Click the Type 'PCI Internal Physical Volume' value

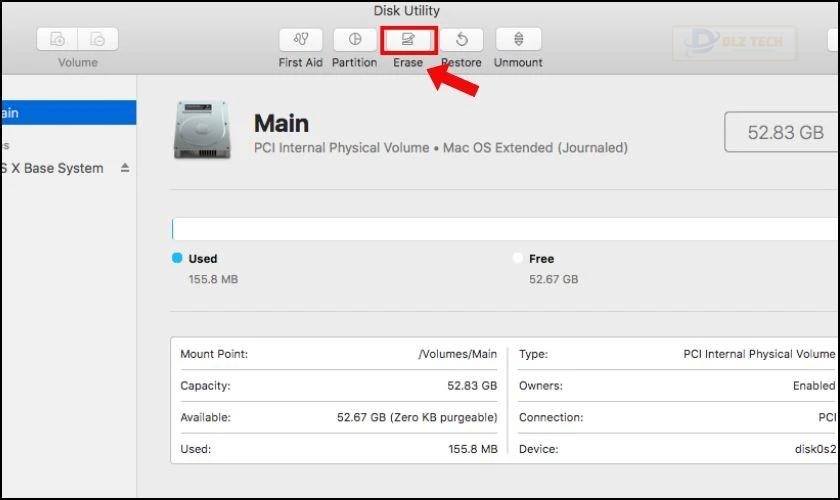click(759, 354)
